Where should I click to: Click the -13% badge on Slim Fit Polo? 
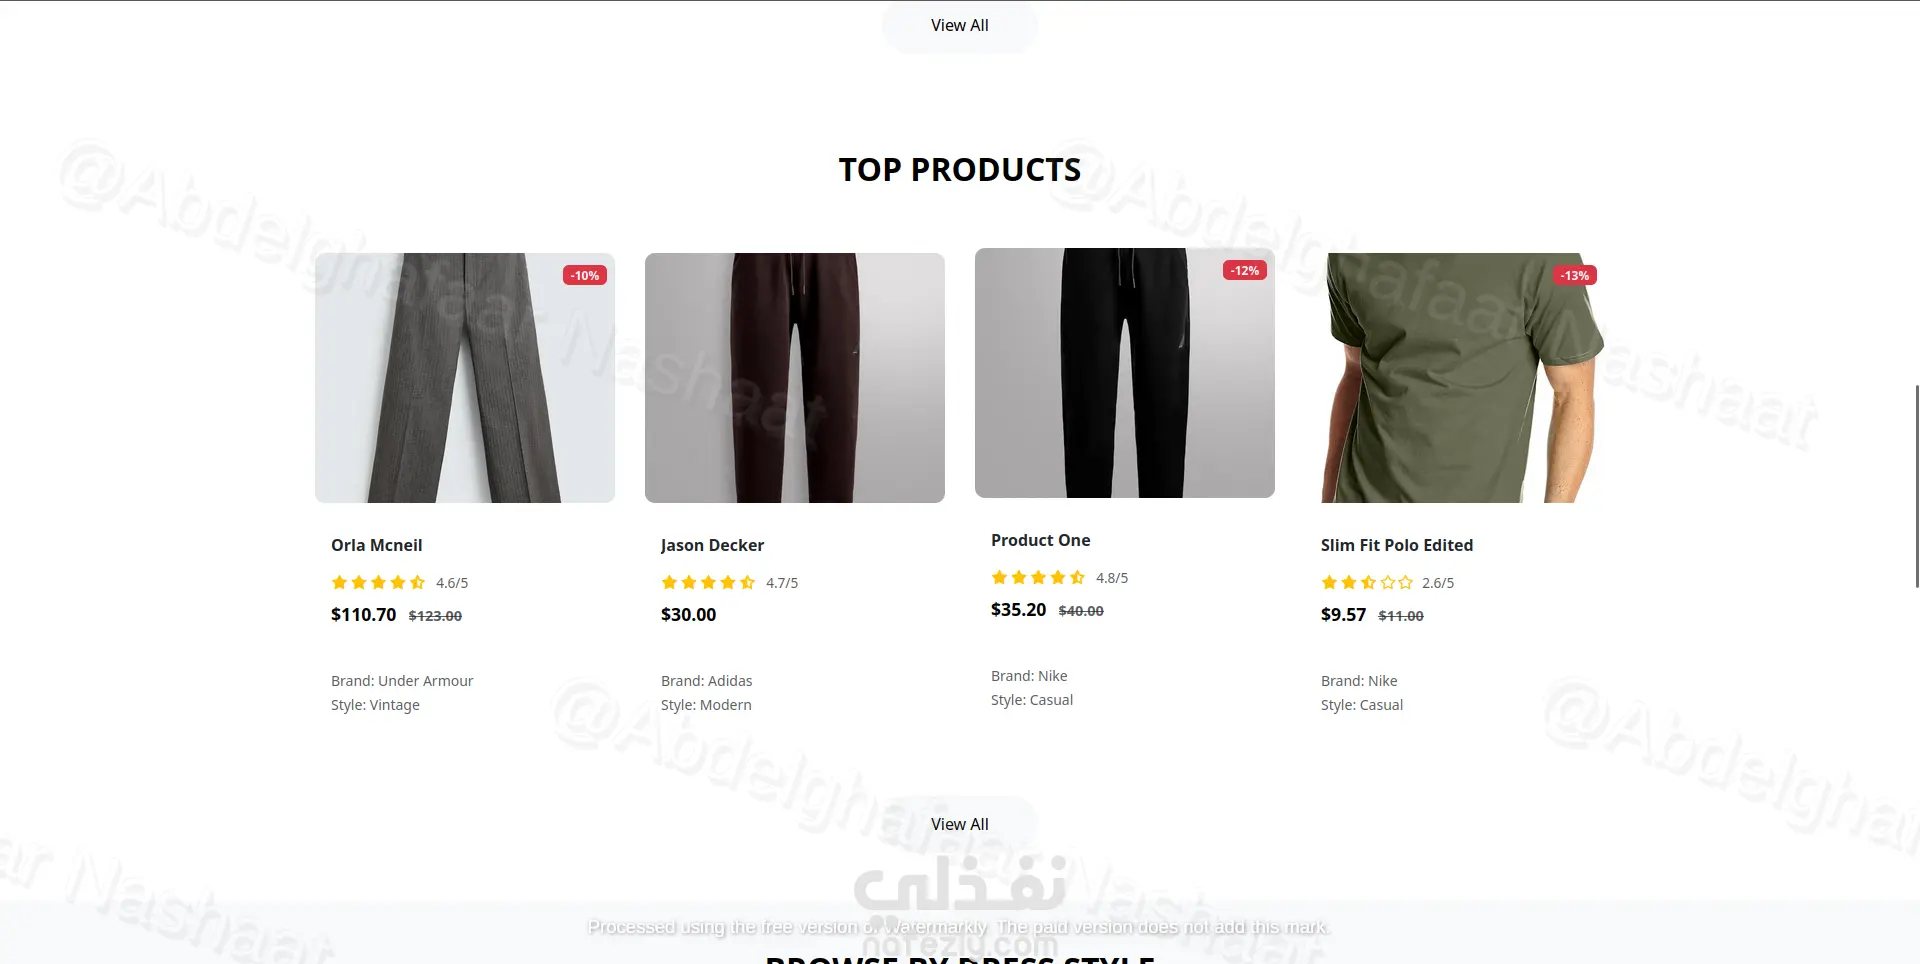click(x=1575, y=275)
